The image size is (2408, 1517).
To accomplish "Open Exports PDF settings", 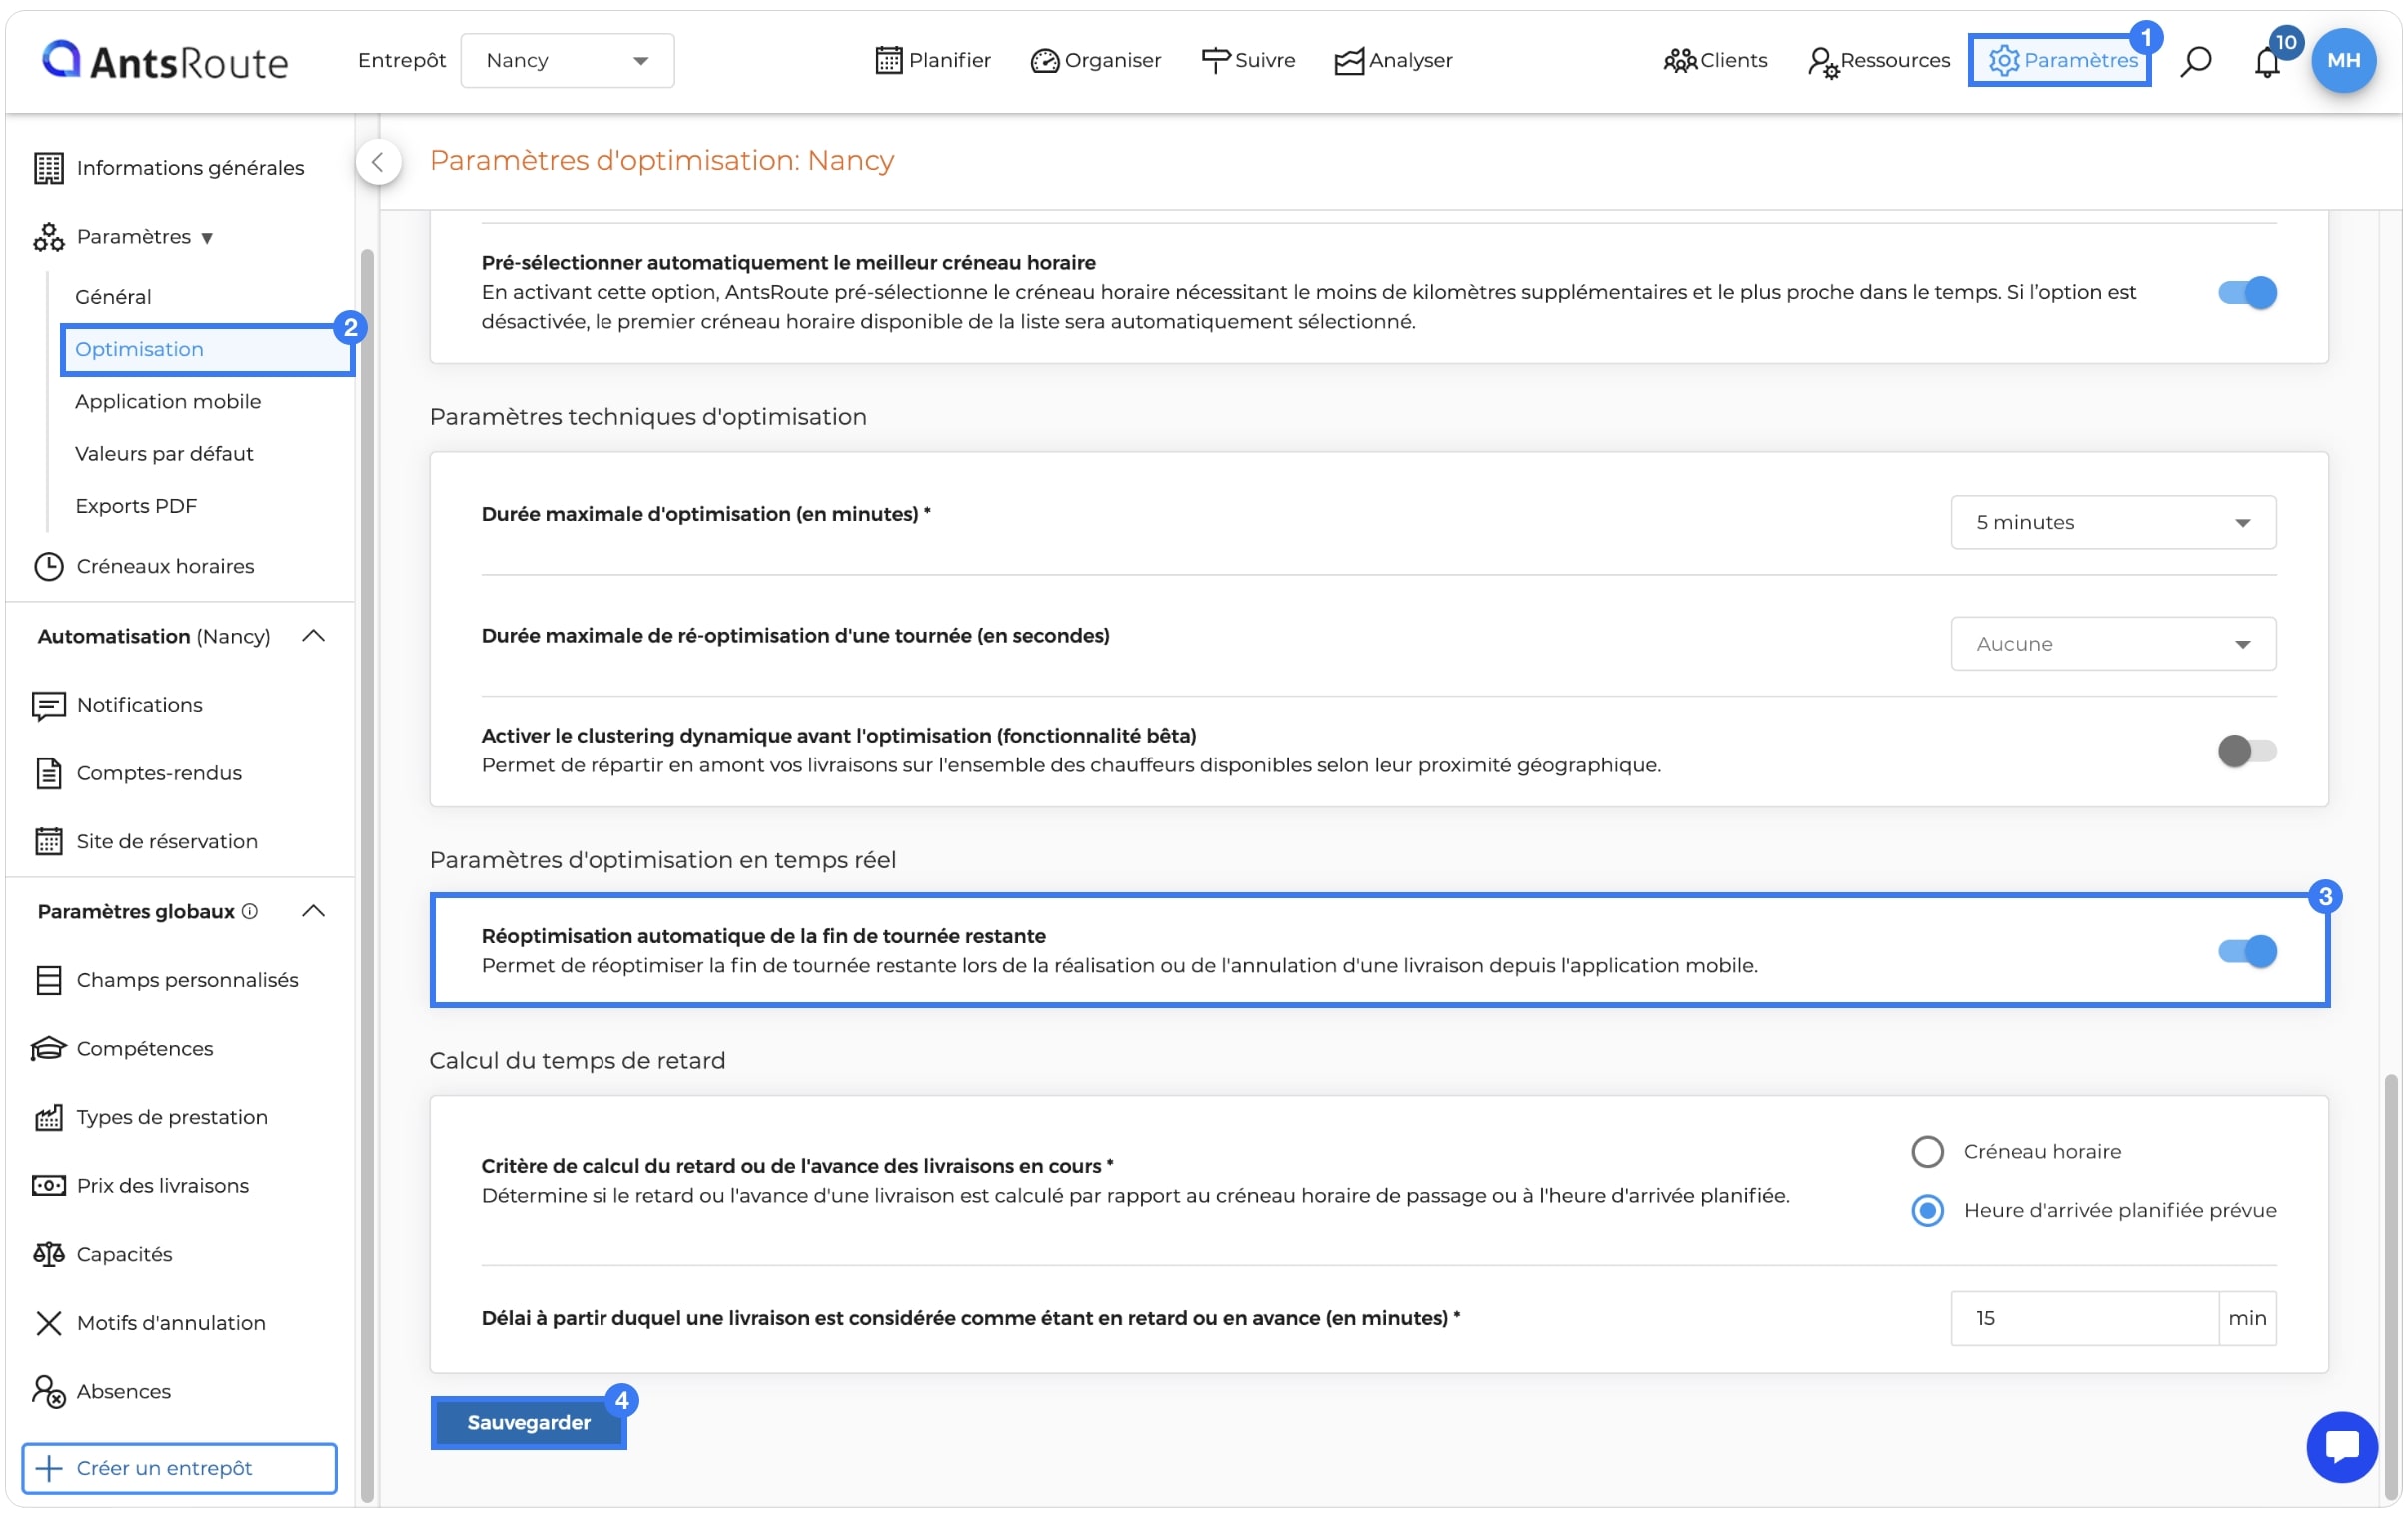I will click(x=136, y=505).
